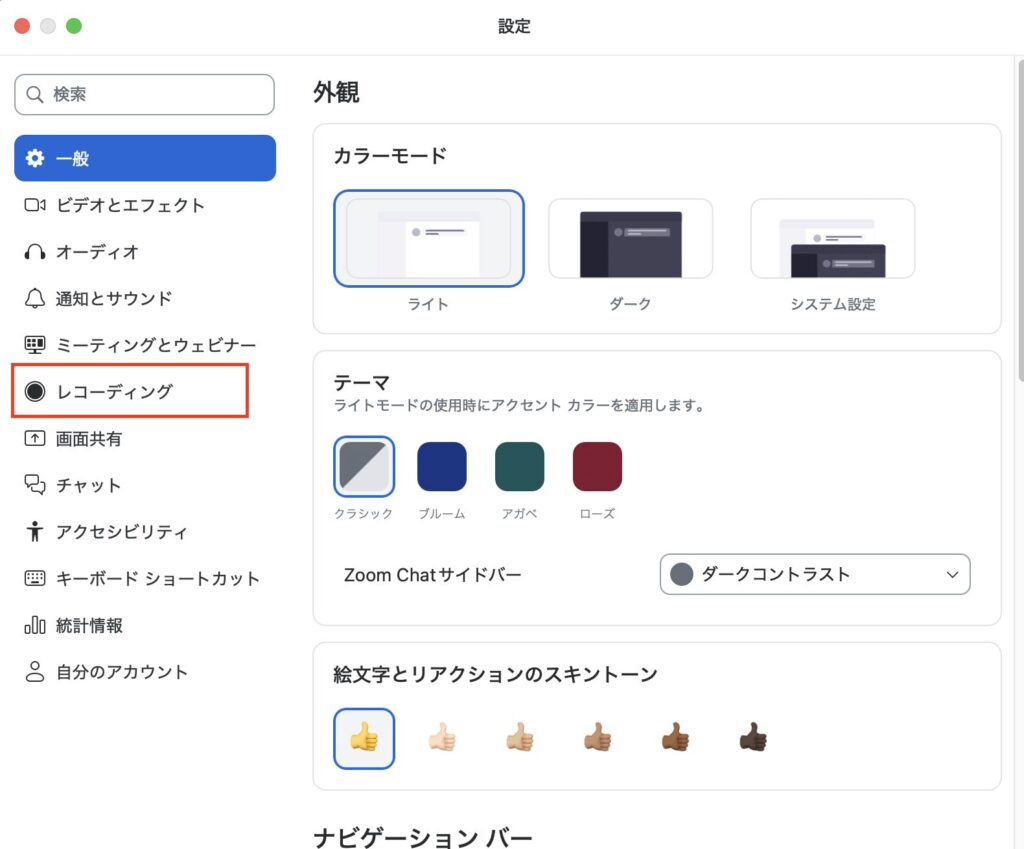Select the ライト color mode option
This screenshot has height=849, width=1024.
pyautogui.click(x=428, y=239)
